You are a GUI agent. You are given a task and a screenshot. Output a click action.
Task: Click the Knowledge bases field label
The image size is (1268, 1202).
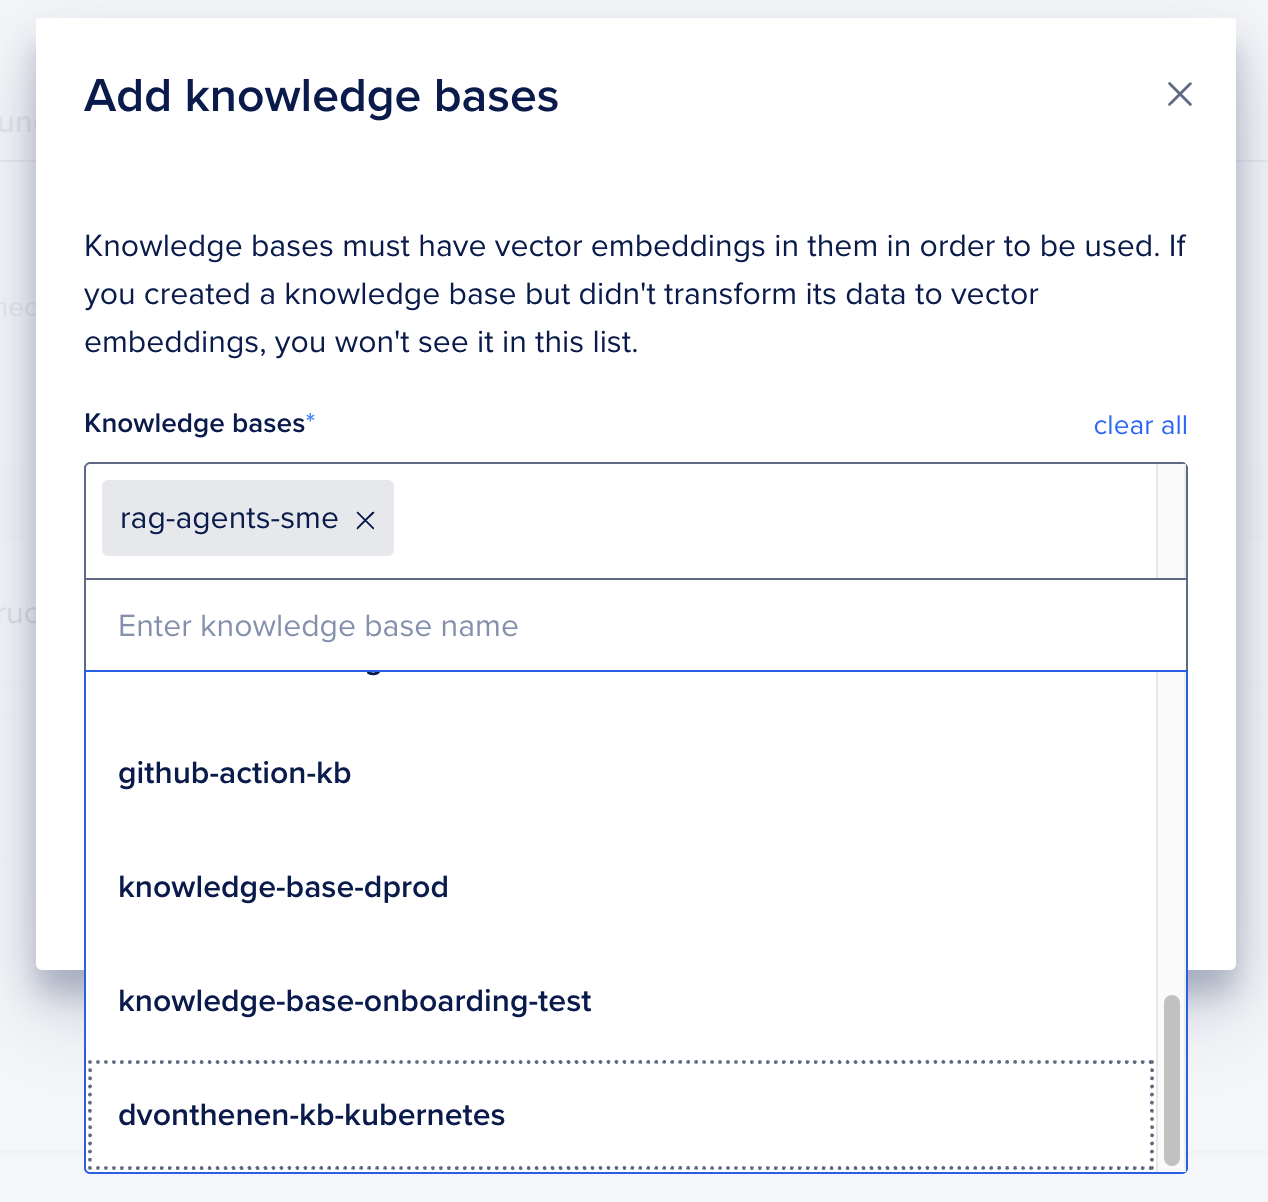coord(194,423)
